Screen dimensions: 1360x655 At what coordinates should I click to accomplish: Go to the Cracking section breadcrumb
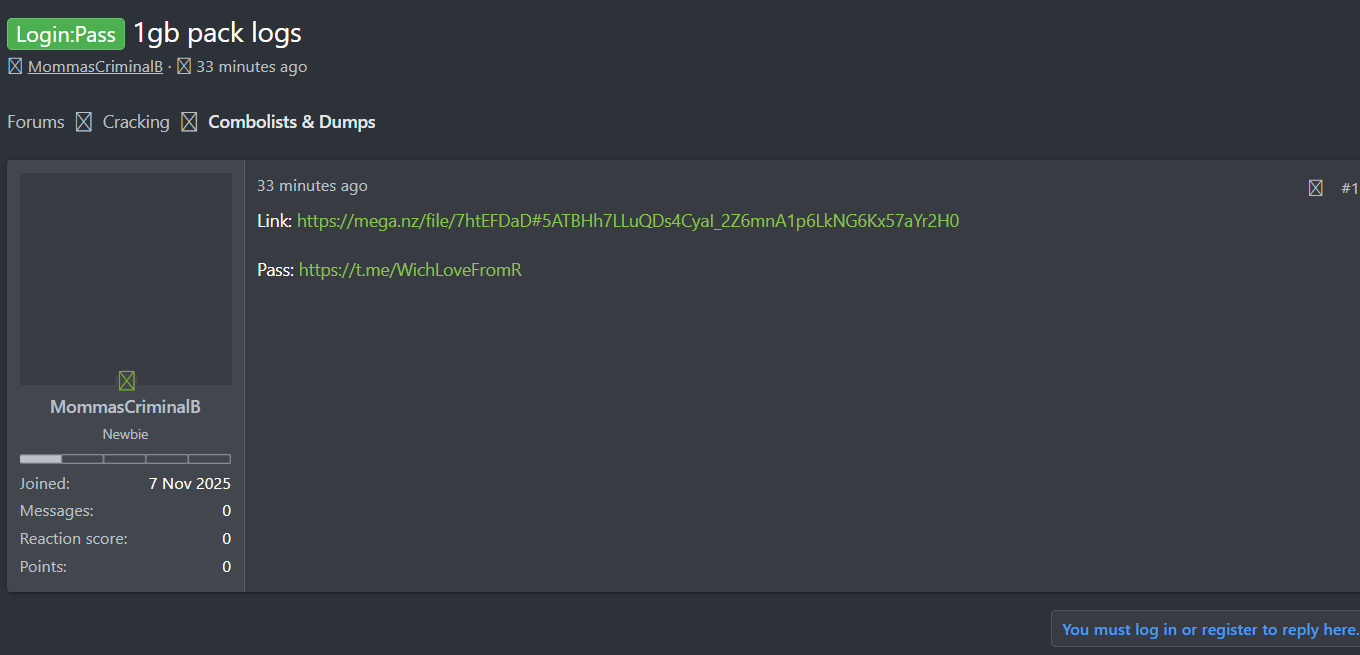[x=136, y=122]
